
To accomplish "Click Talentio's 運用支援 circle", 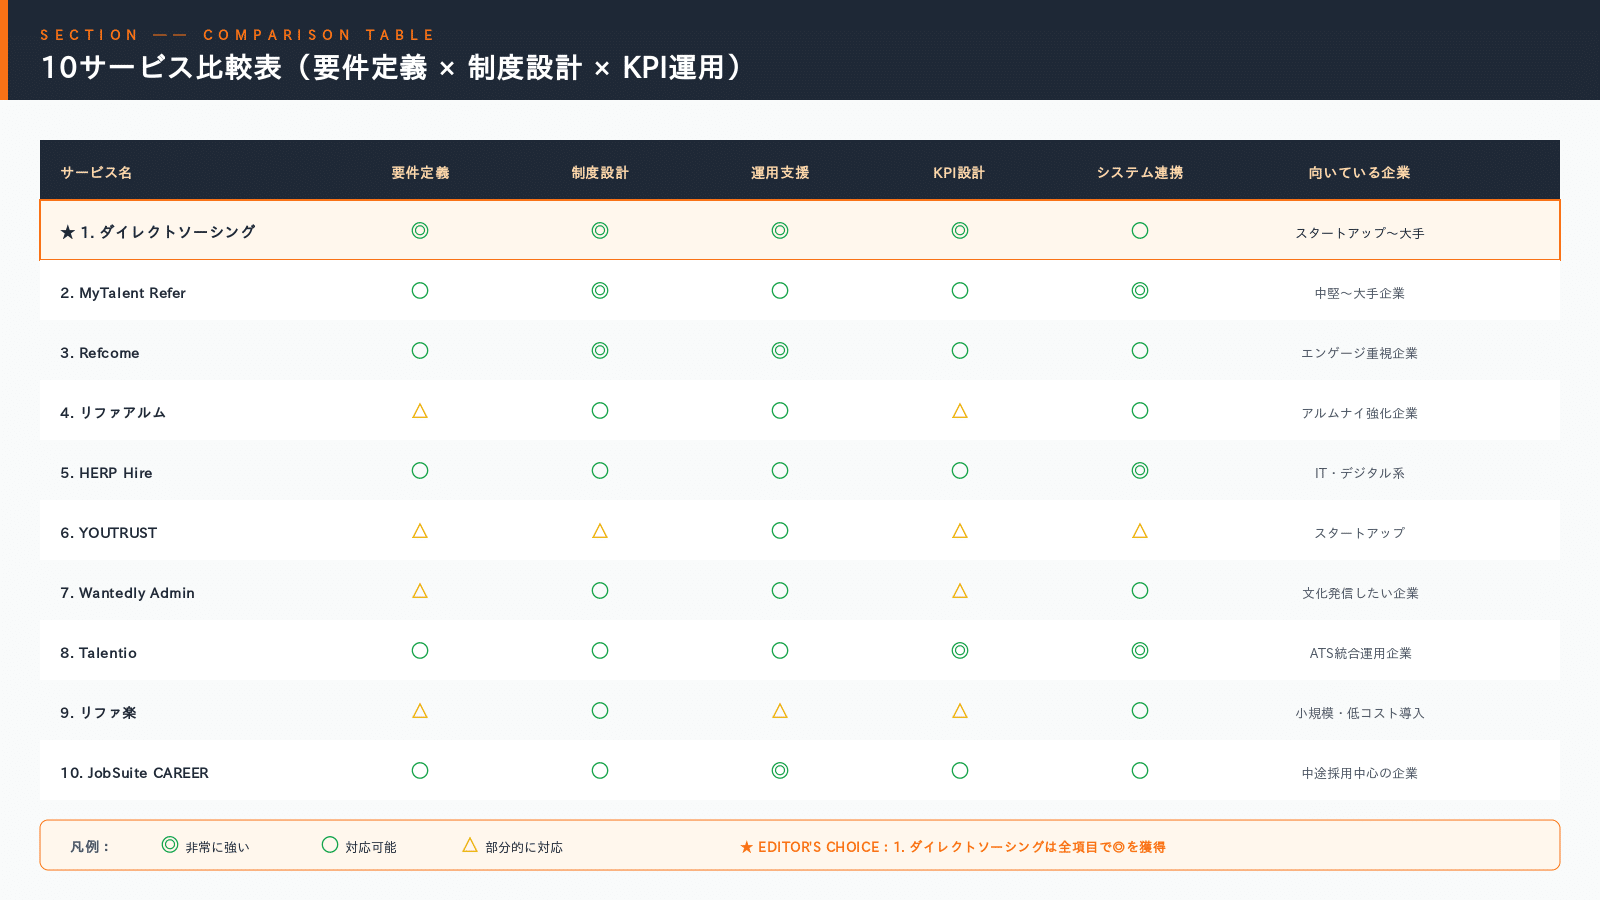I will 780,651.
